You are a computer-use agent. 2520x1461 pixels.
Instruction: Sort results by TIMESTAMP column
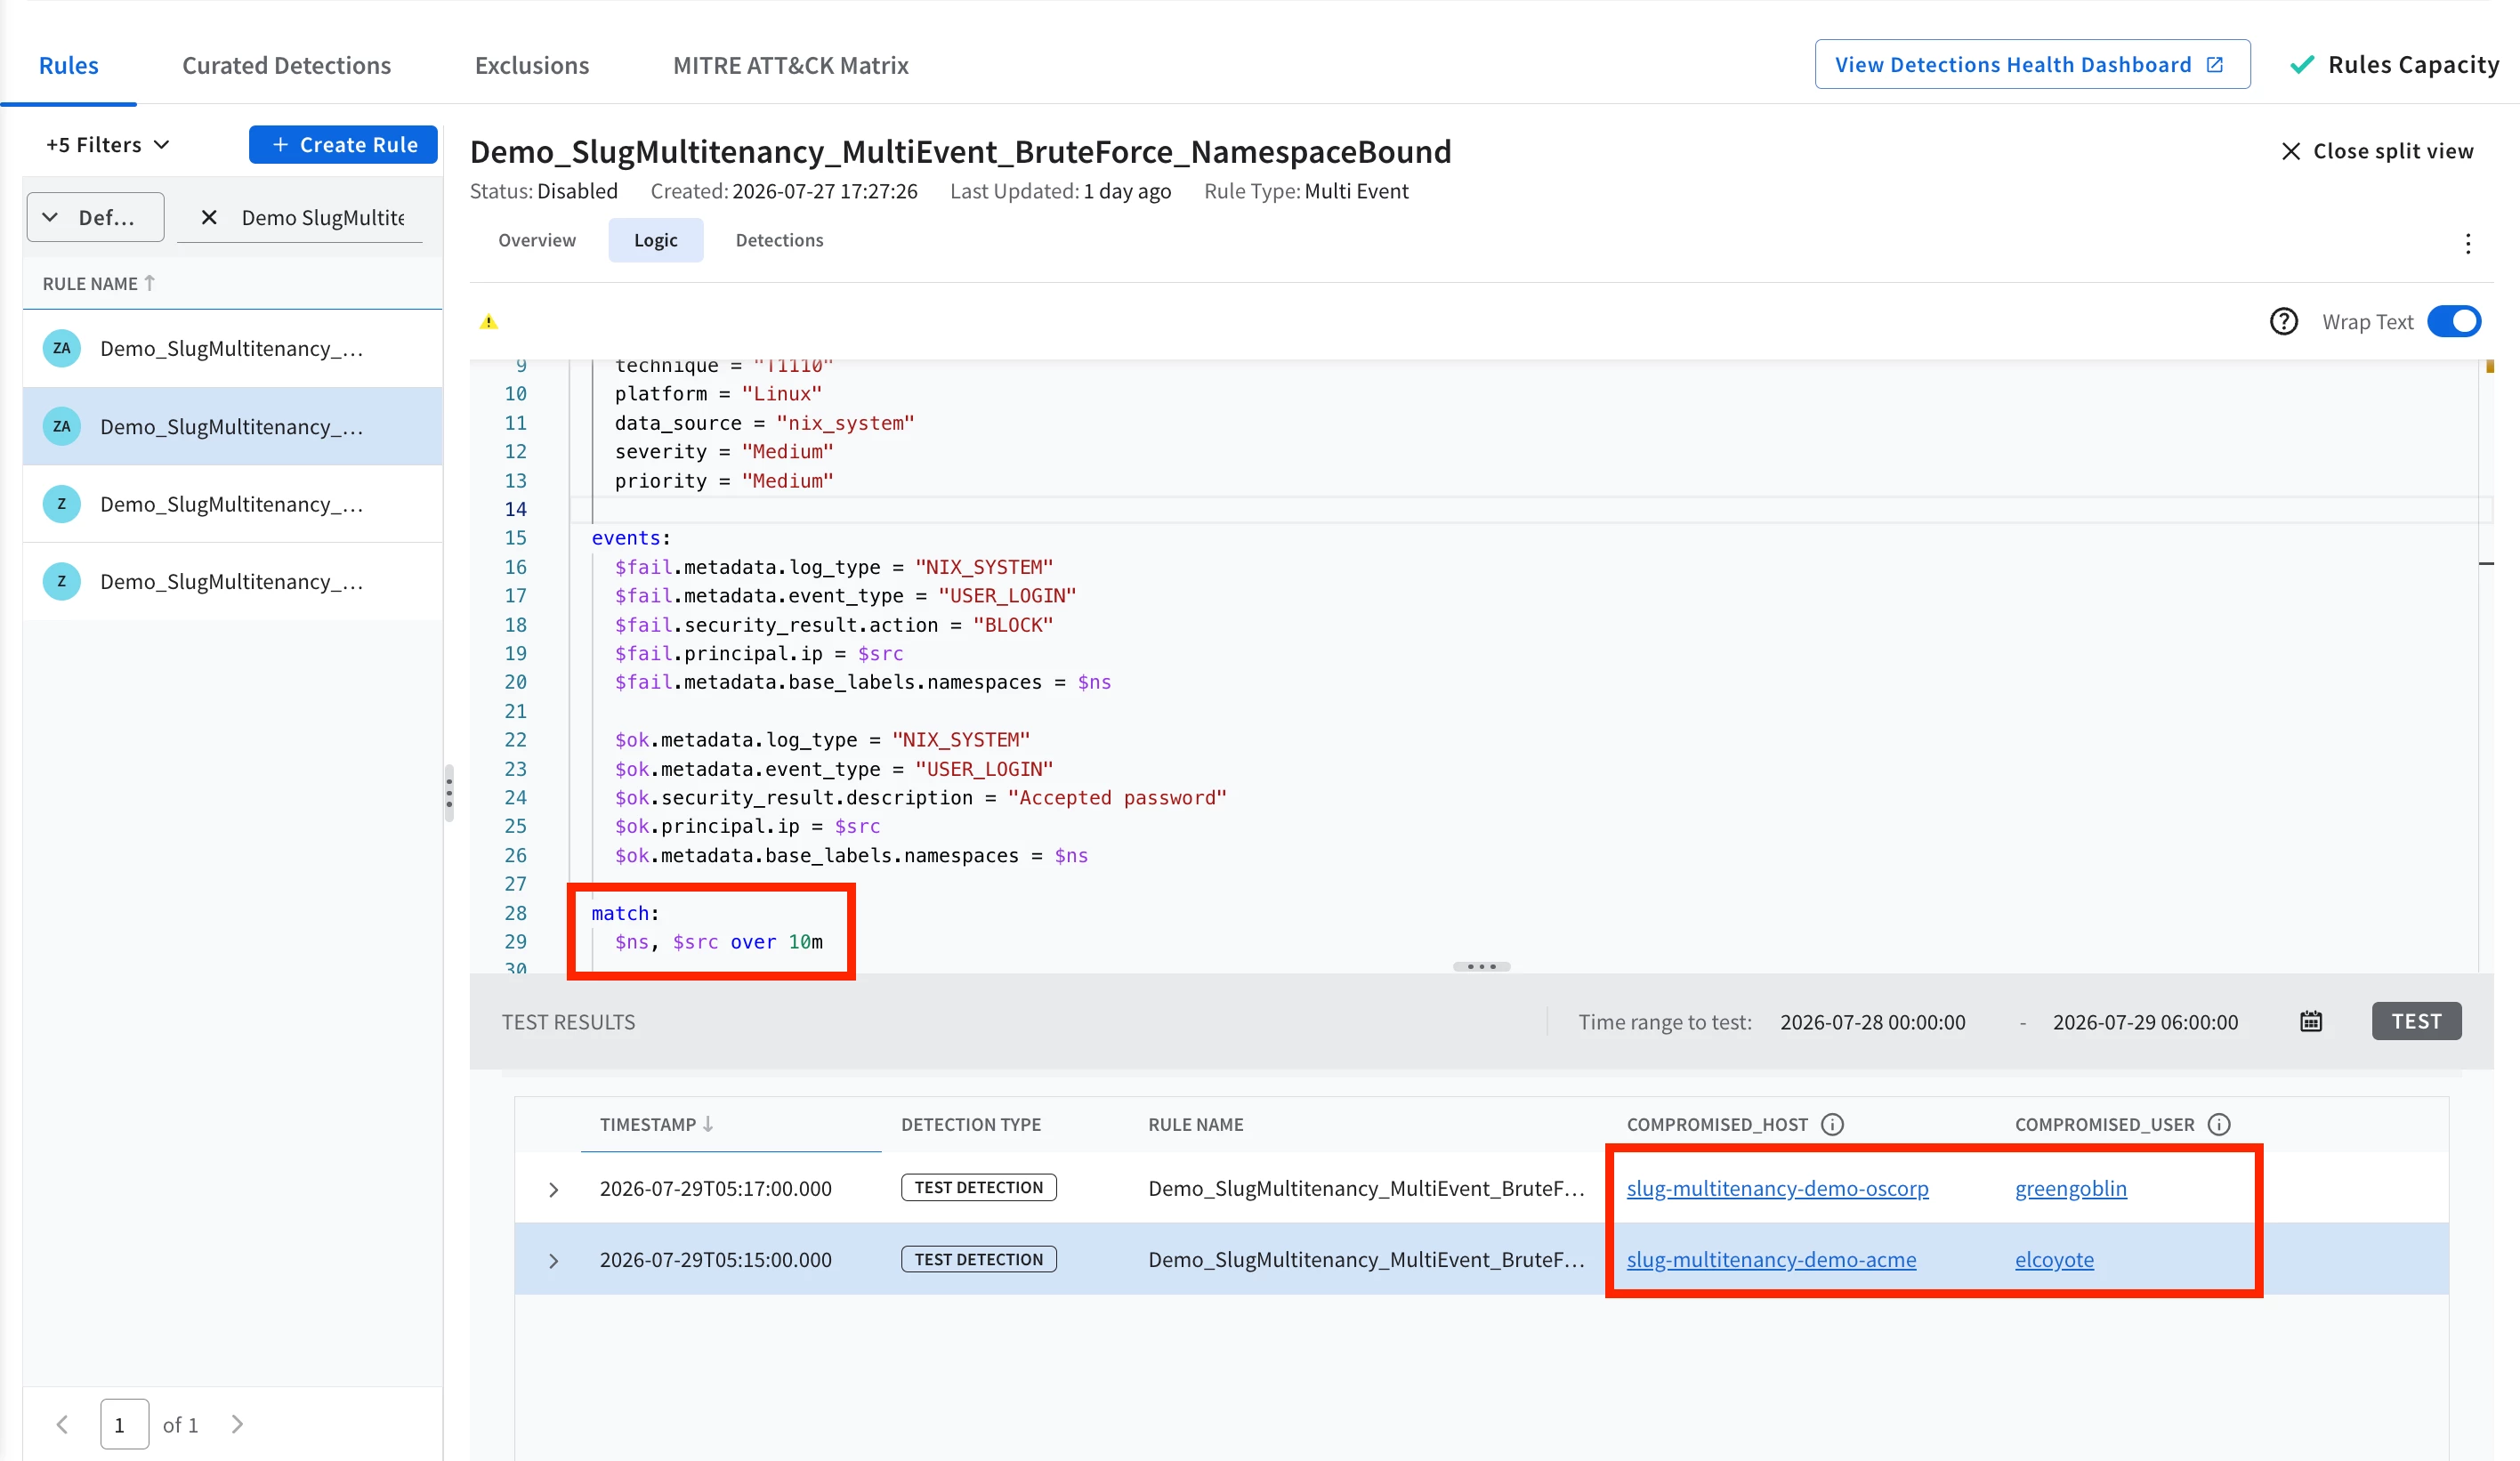point(656,1124)
